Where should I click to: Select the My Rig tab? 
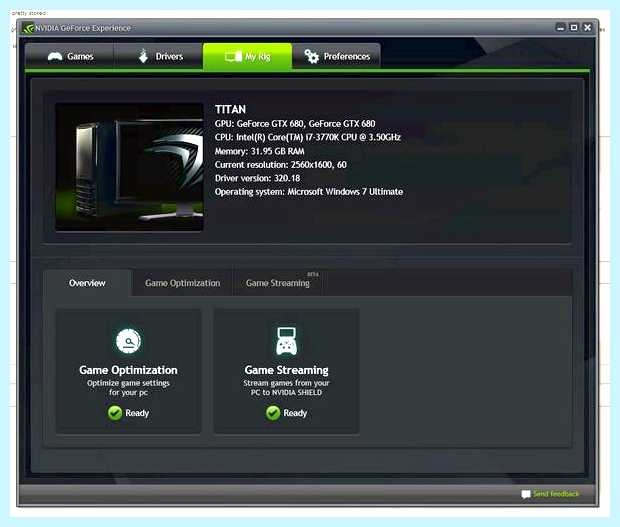click(x=248, y=57)
